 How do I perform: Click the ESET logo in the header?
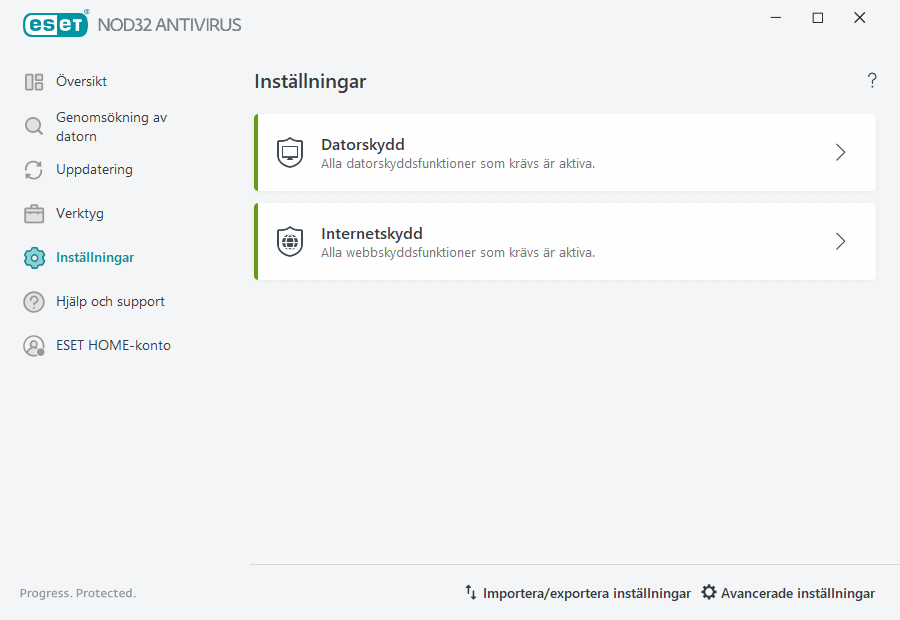(55, 23)
